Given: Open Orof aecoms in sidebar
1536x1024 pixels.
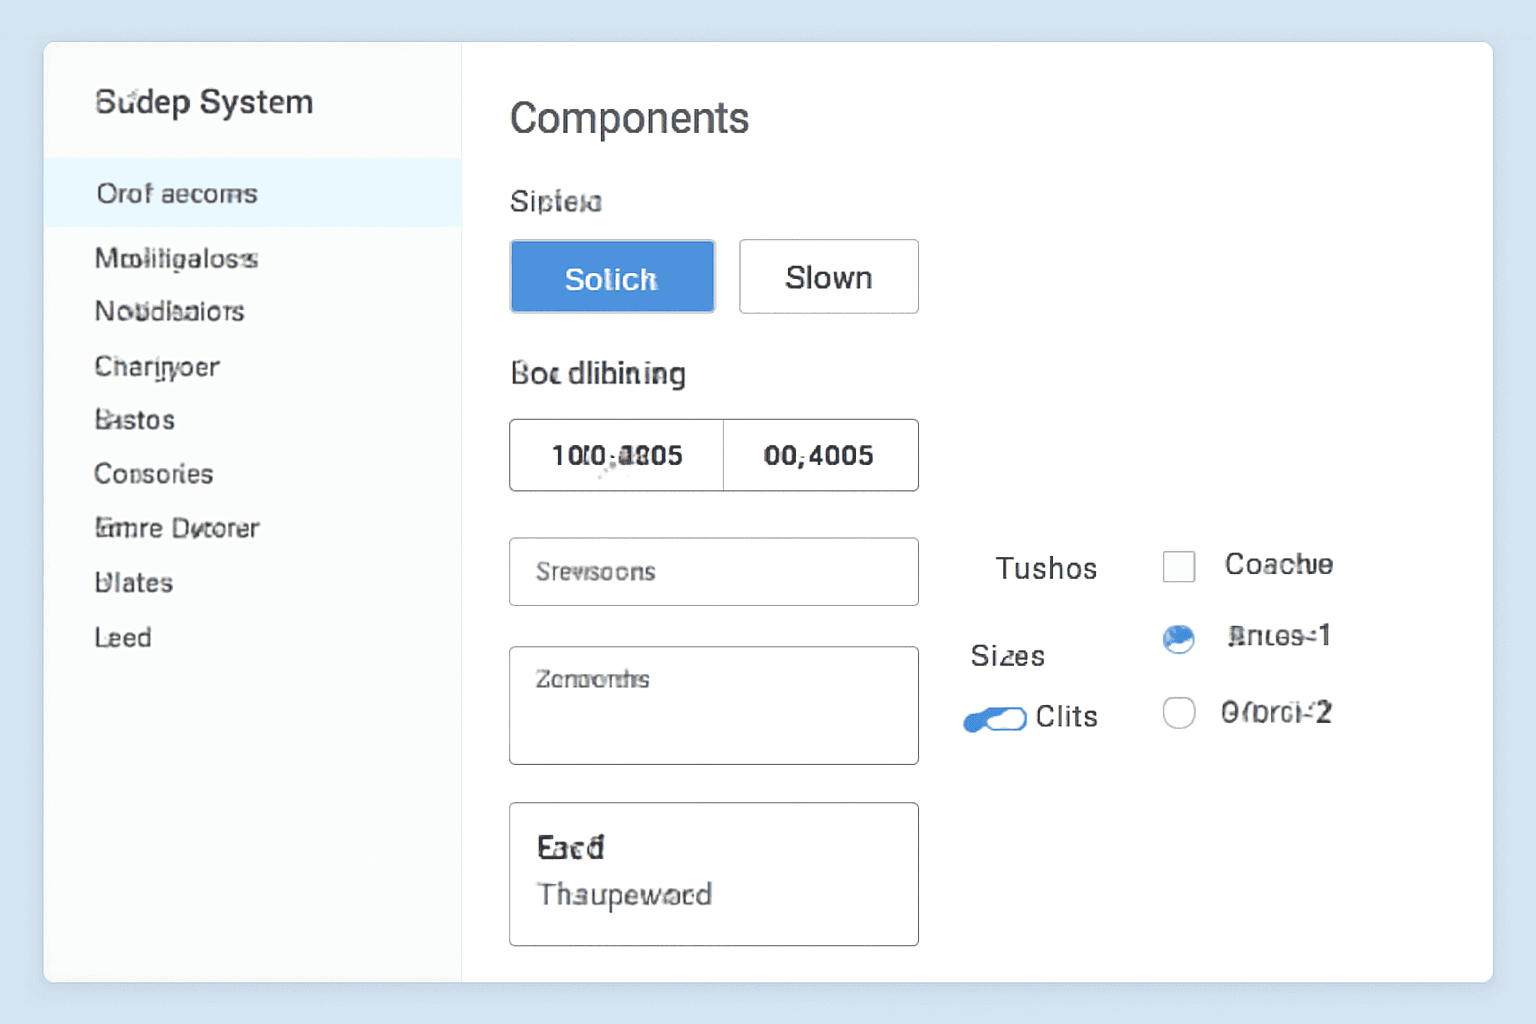Looking at the screenshot, I should pos(177,193).
